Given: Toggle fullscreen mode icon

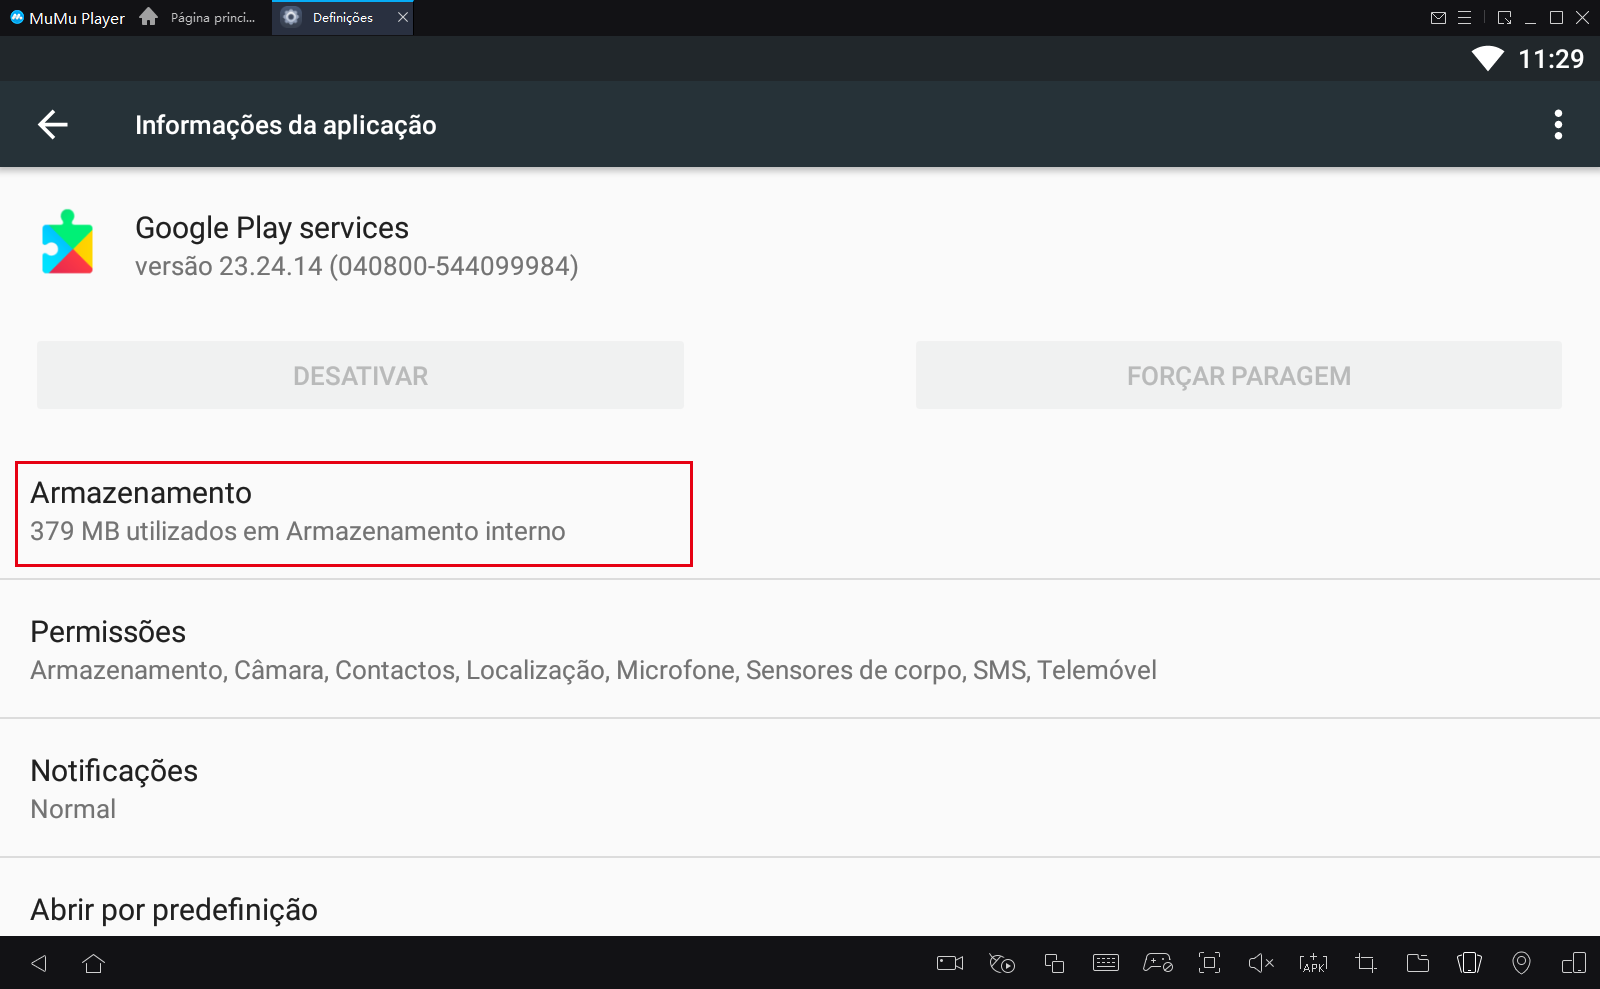Looking at the screenshot, I should click(x=1210, y=963).
